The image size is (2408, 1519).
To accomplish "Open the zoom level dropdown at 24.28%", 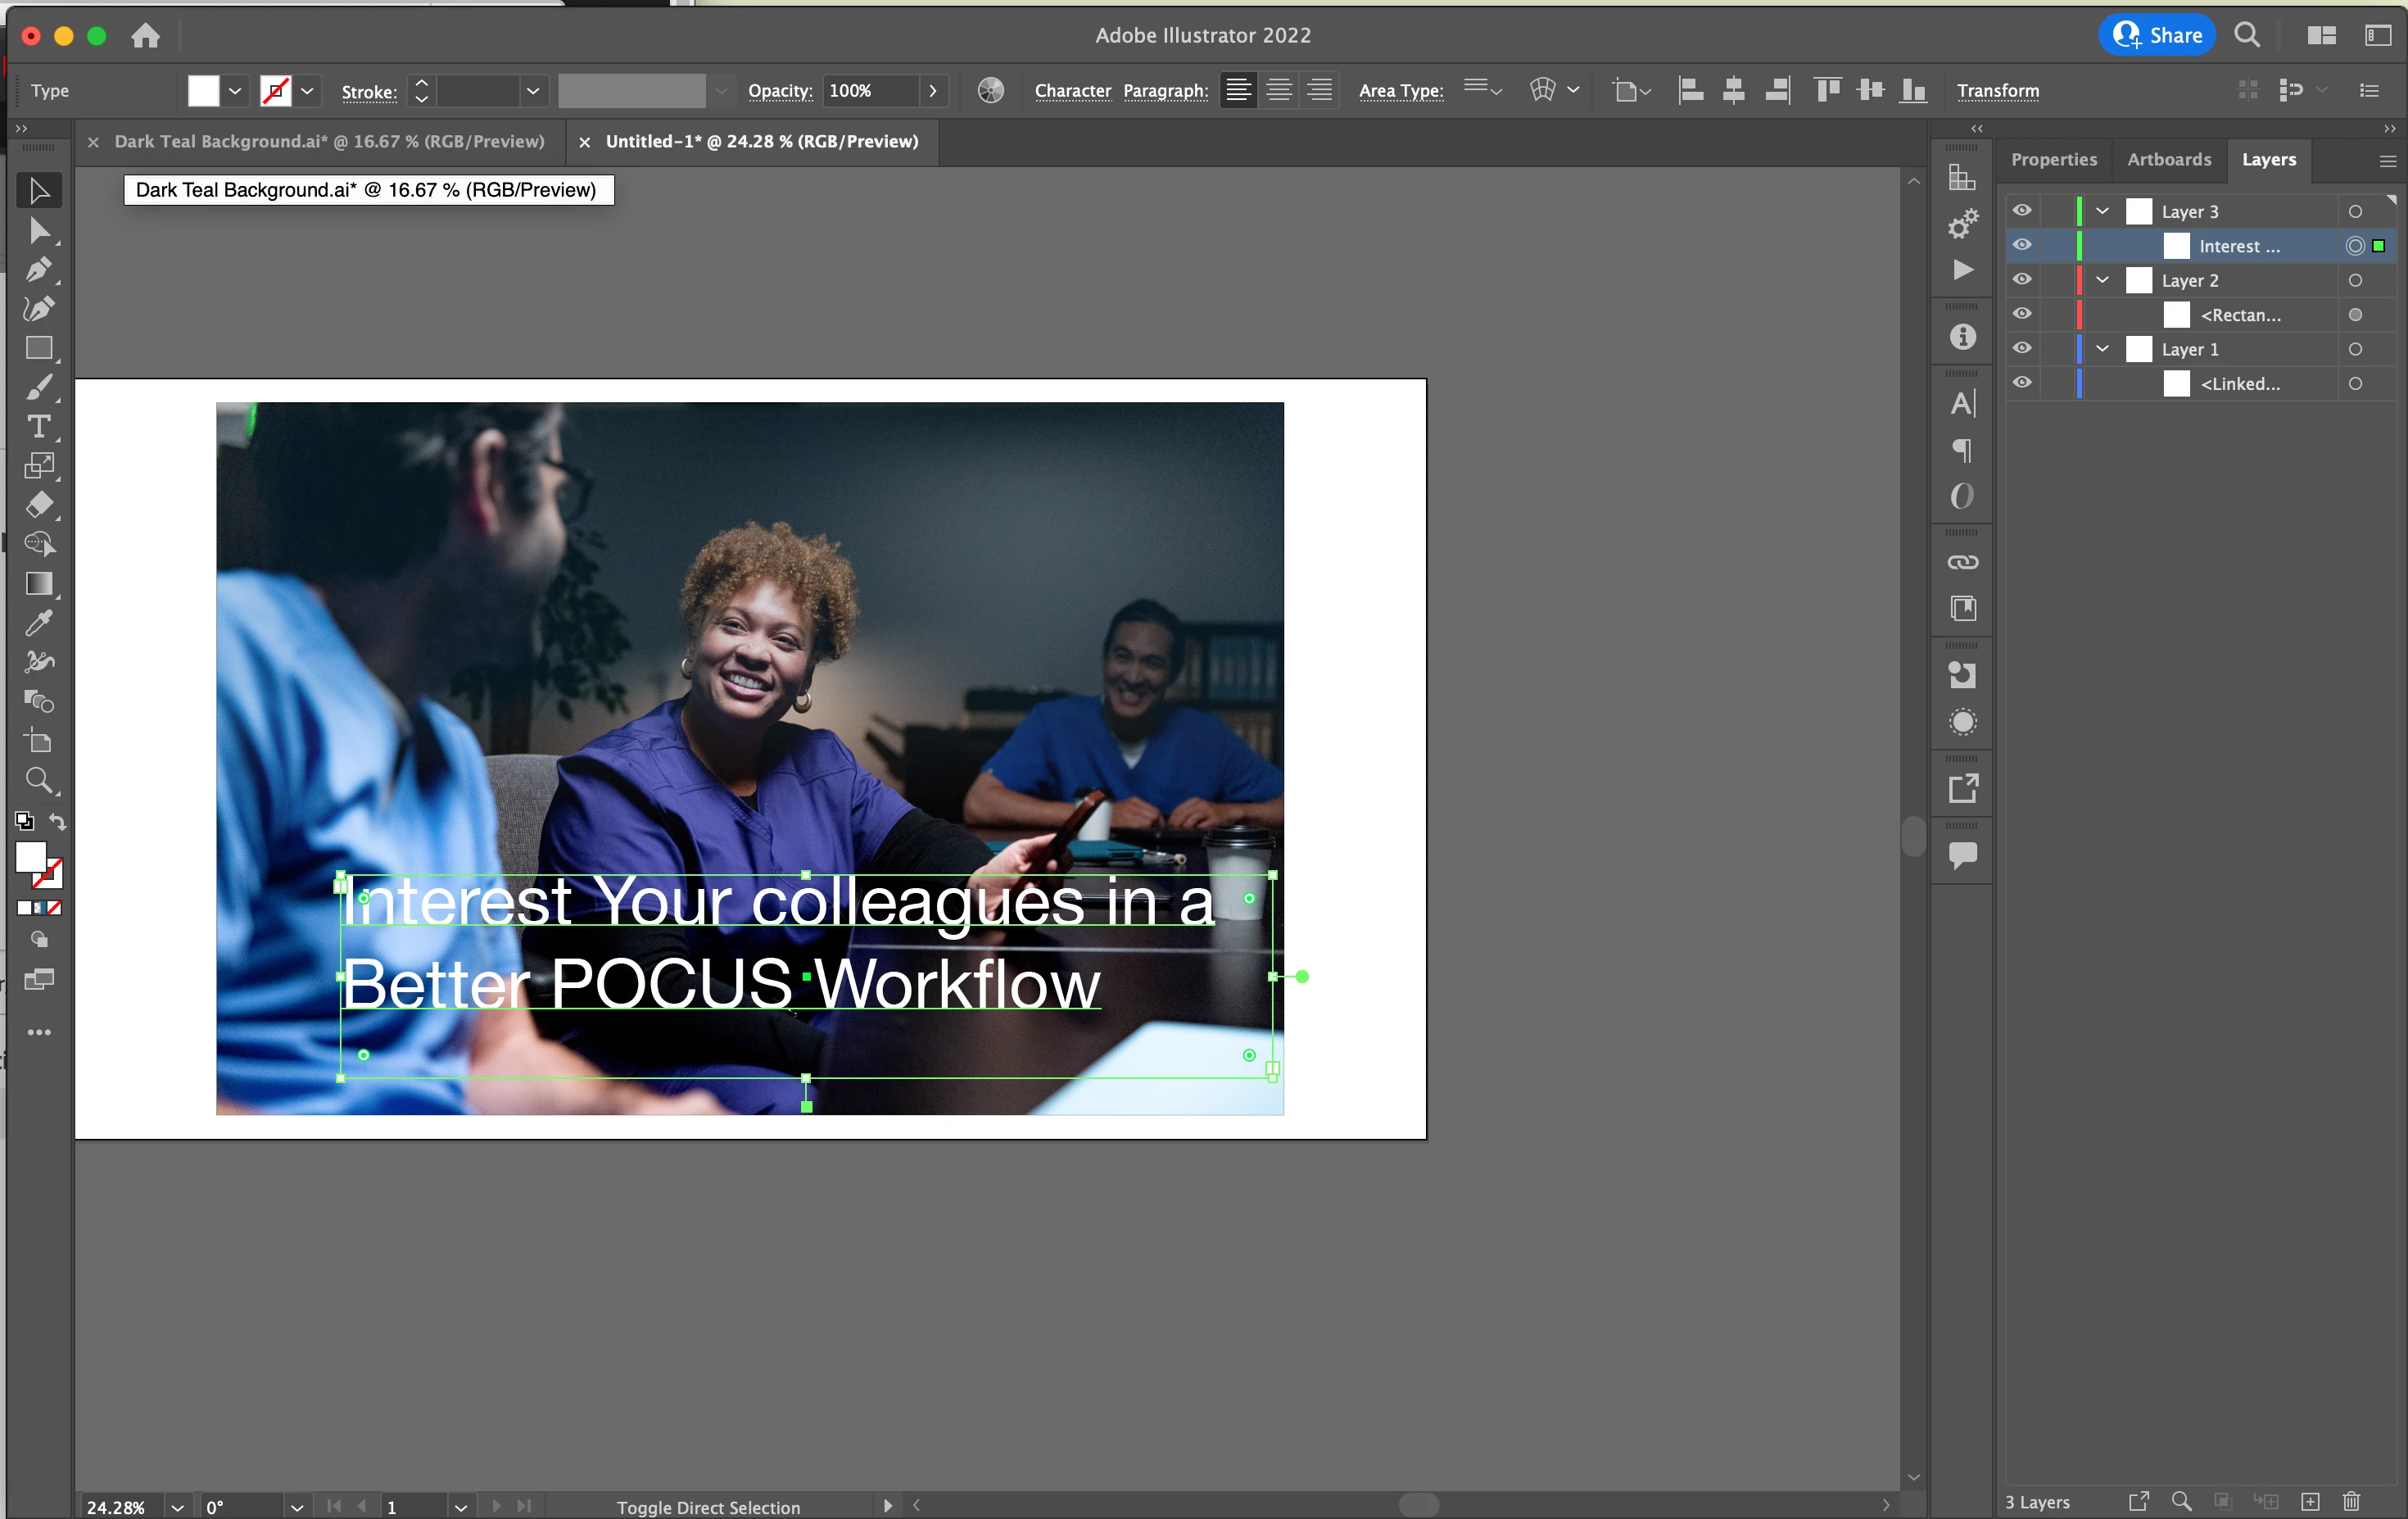I will coord(178,1507).
